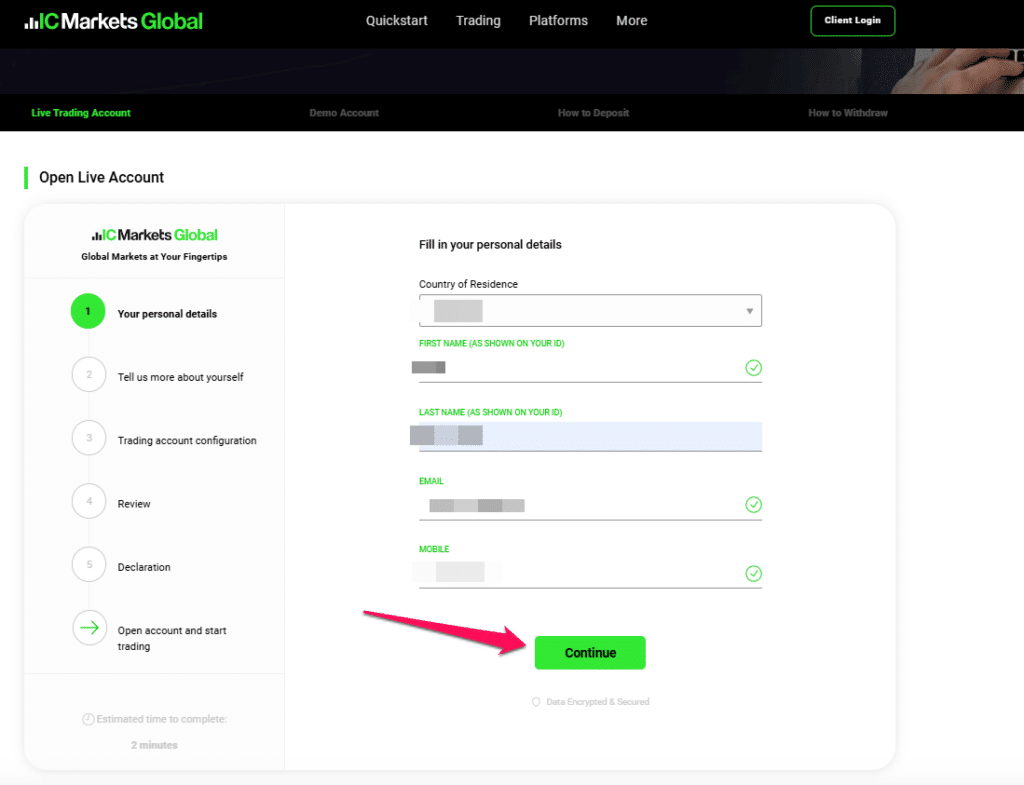Screen dimensions: 1024x785
Task: Click 'Global Markets at Your Fingertips' tagline
Action: coord(154,257)
